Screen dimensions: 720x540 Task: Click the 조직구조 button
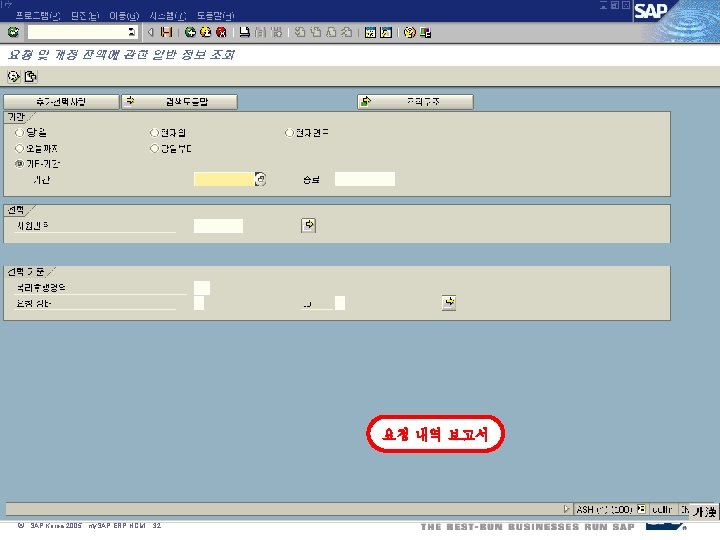415,102
